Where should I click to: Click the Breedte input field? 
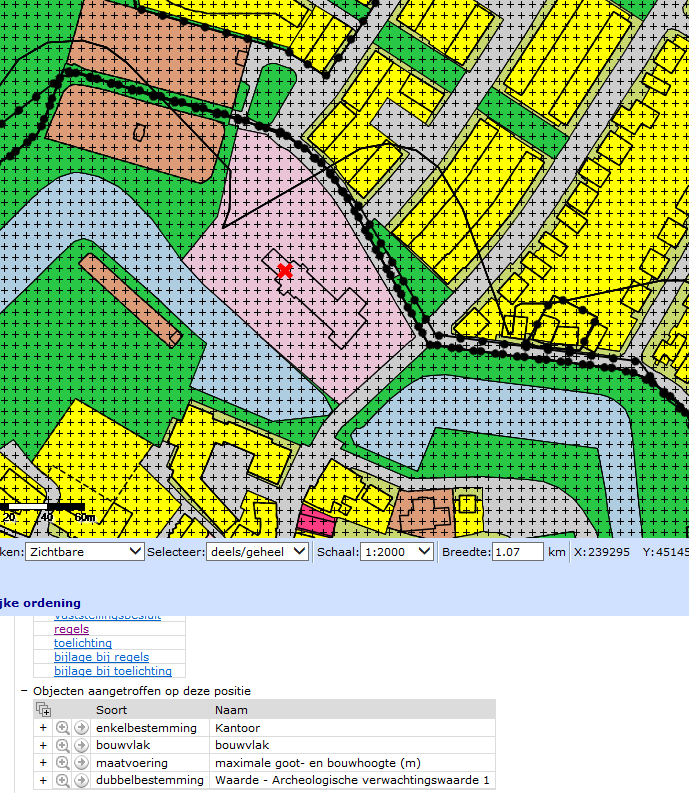coord(517,551)
